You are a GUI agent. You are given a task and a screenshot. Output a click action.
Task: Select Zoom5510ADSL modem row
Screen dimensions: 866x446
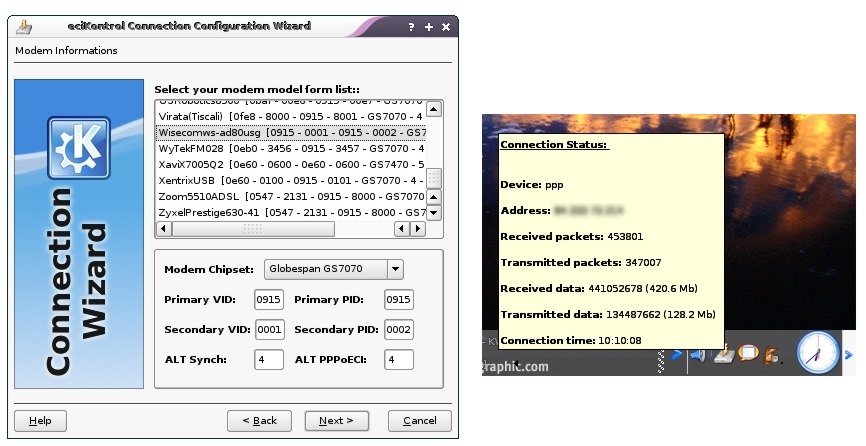pos(291,197)
